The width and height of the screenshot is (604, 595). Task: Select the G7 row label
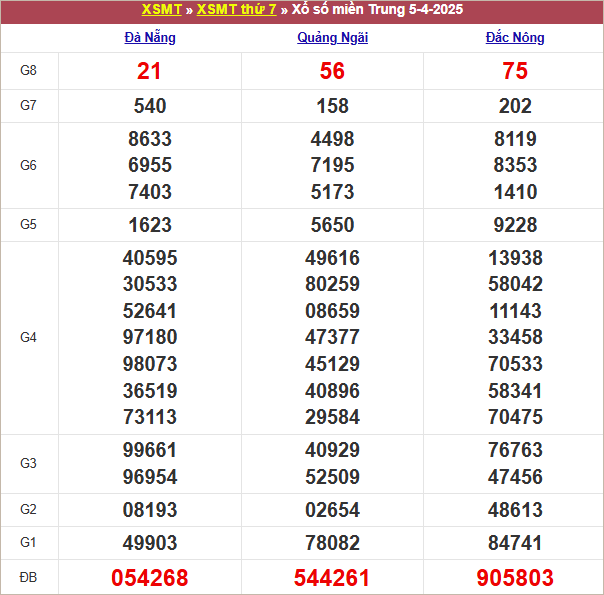pos(29,106)
